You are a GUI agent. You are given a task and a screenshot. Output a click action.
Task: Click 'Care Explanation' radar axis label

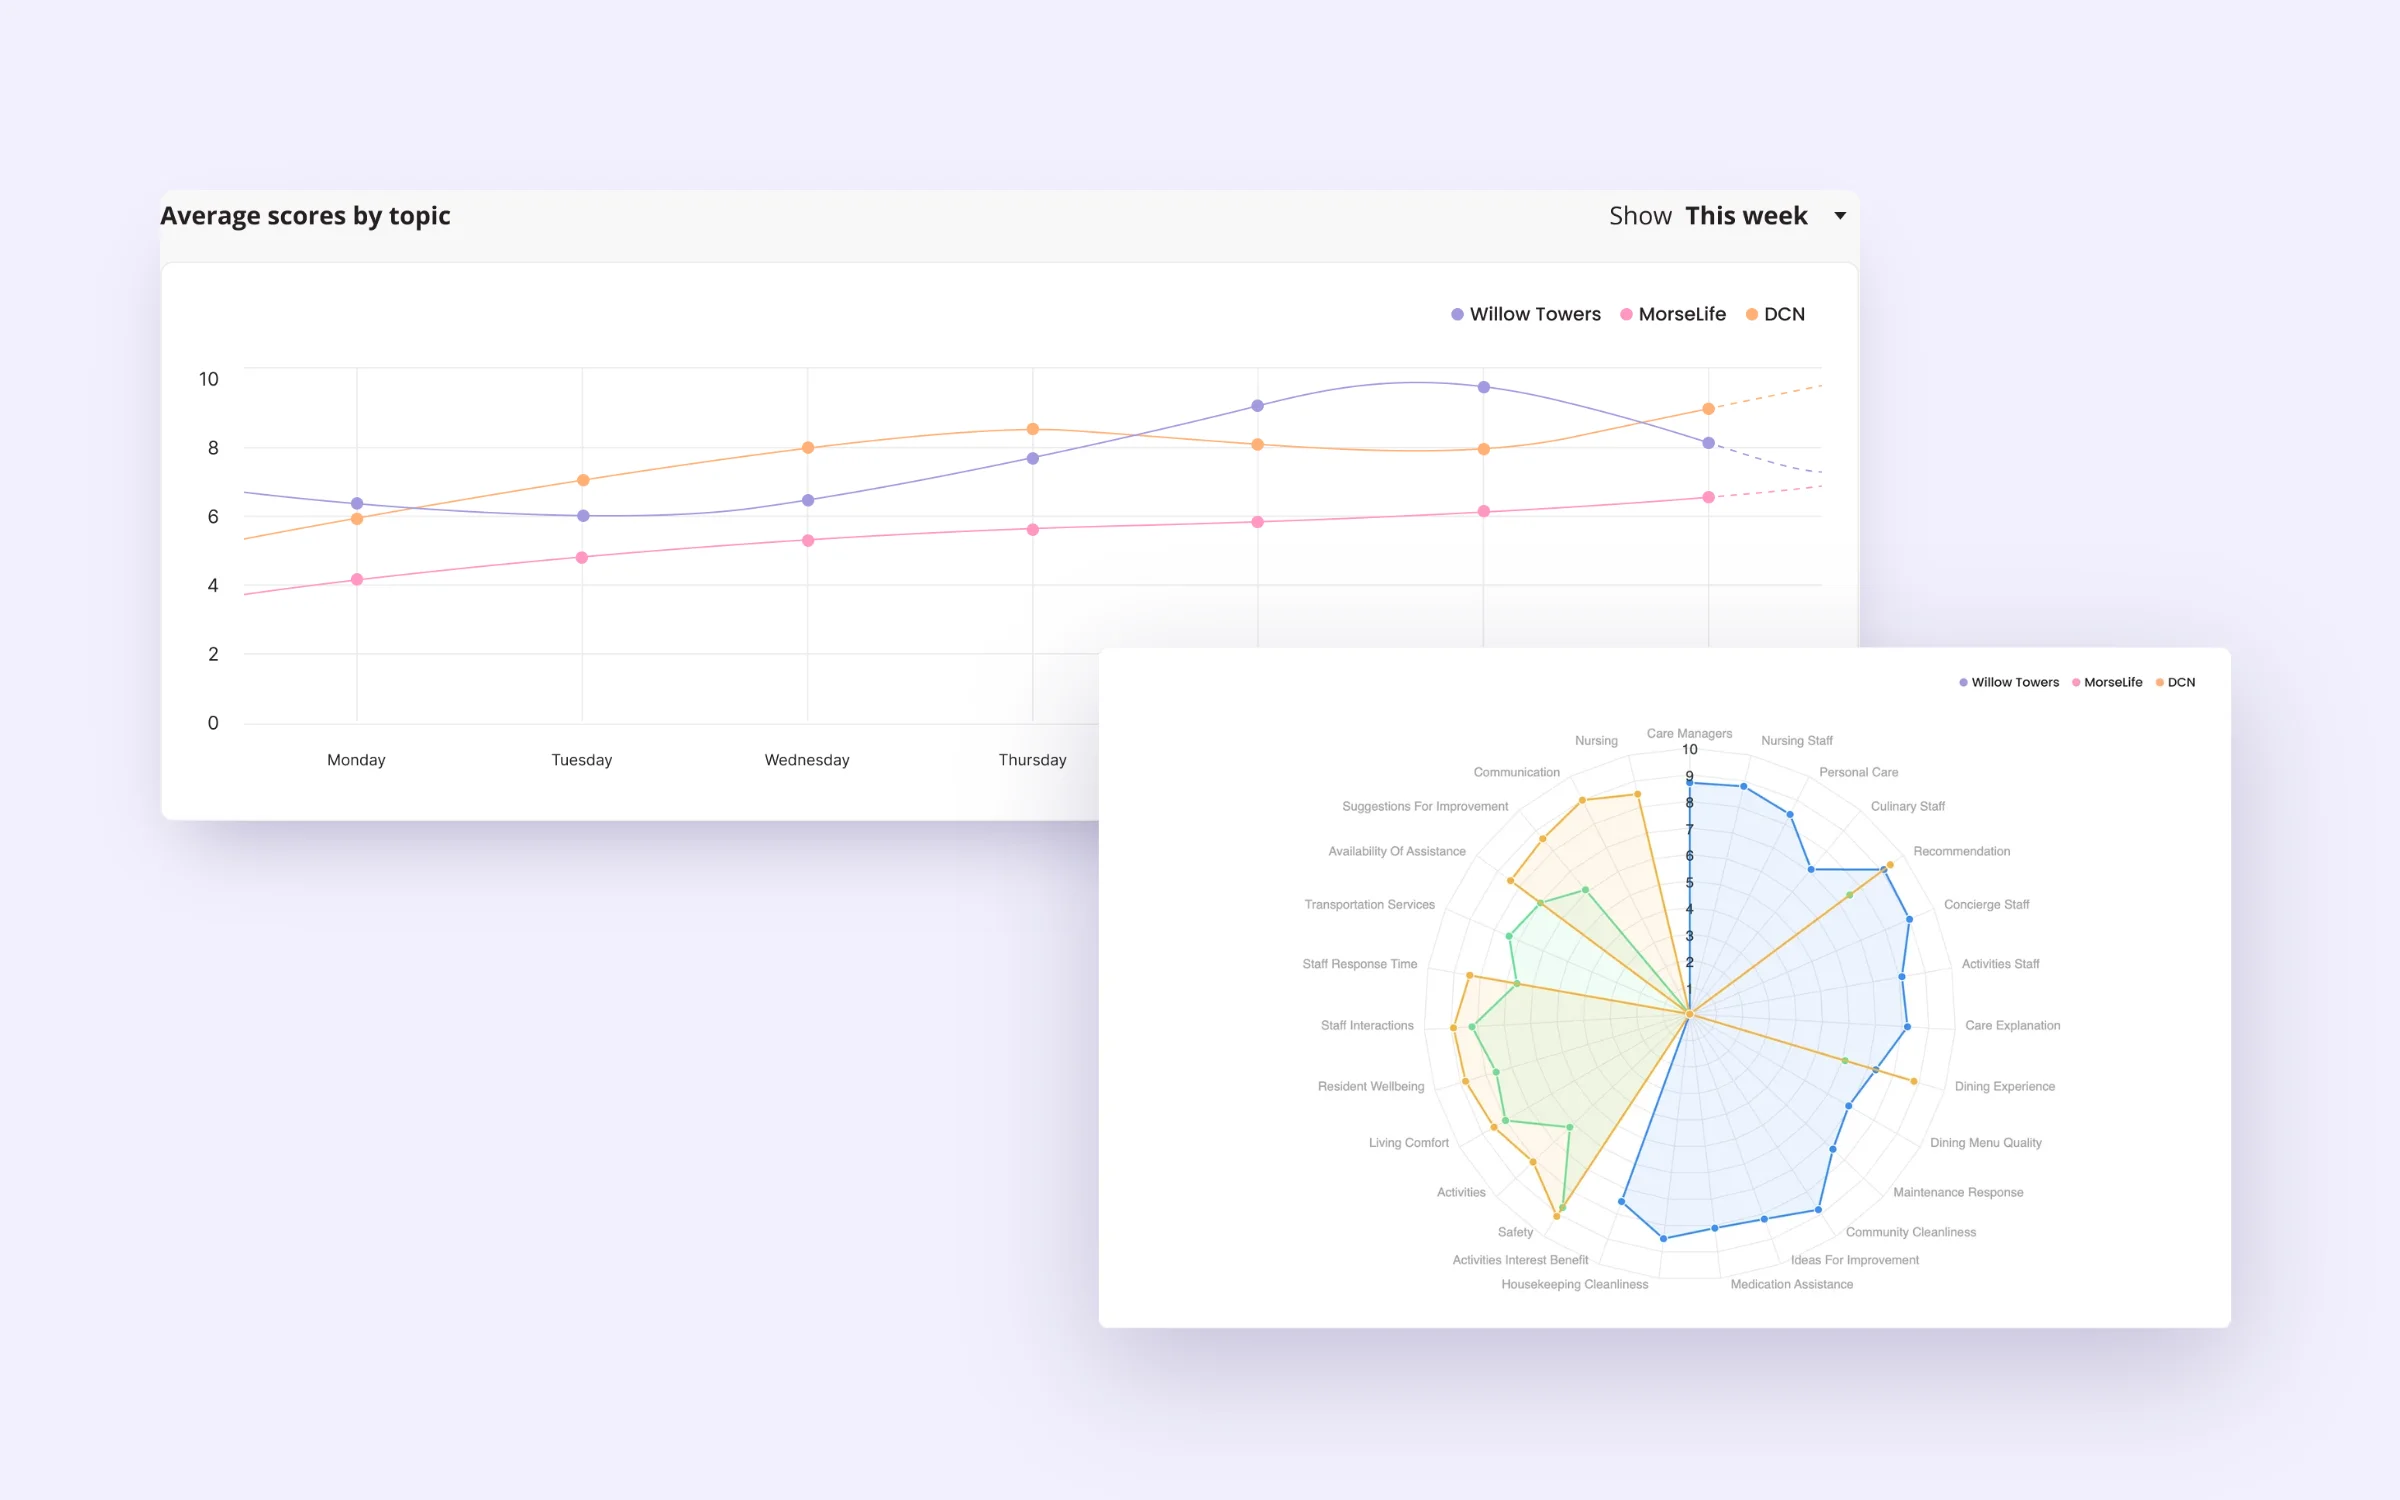click(x=2012, y=1025)
